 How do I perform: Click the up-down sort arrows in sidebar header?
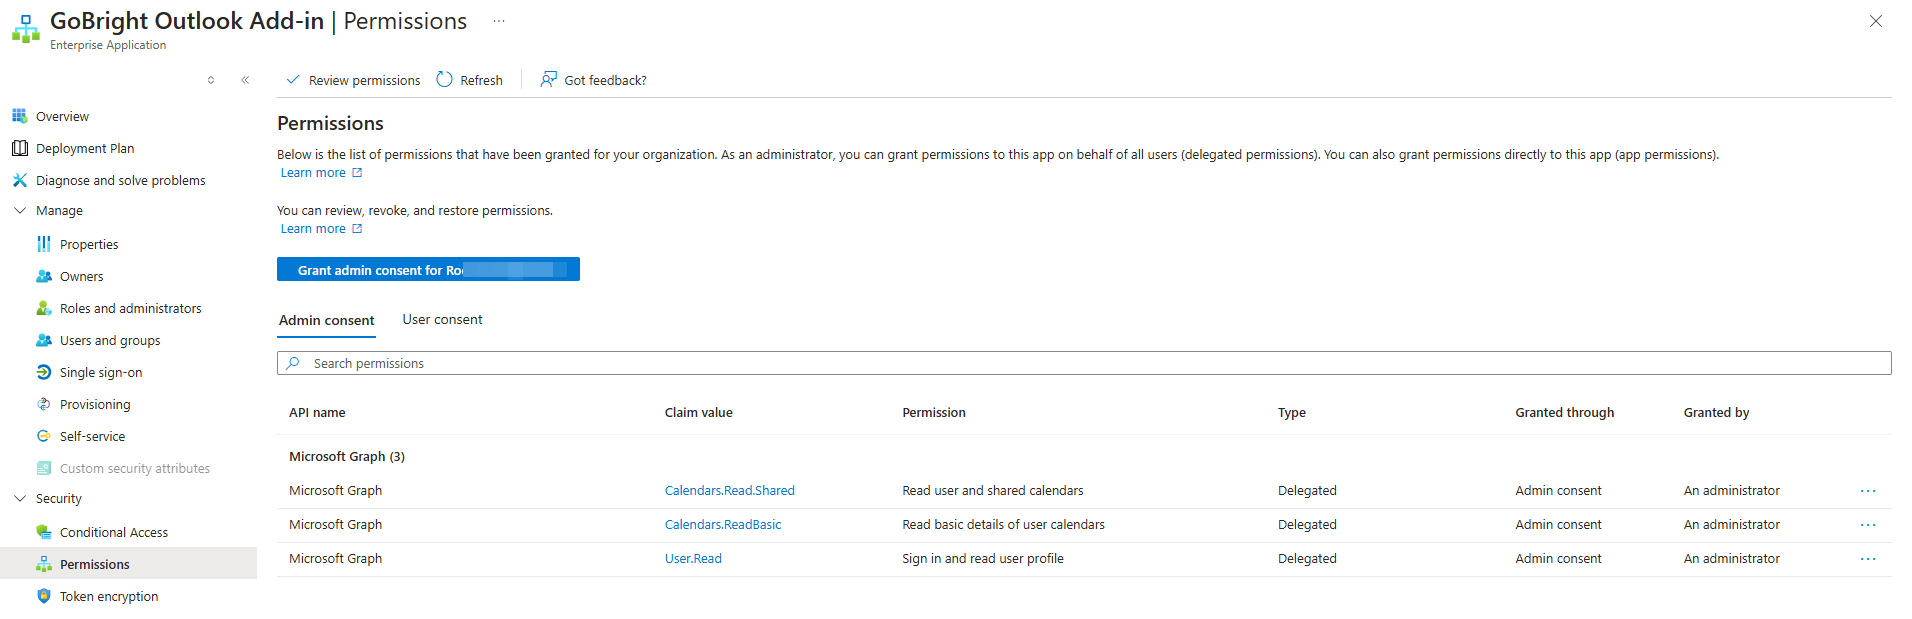click(x=211, y=80)
